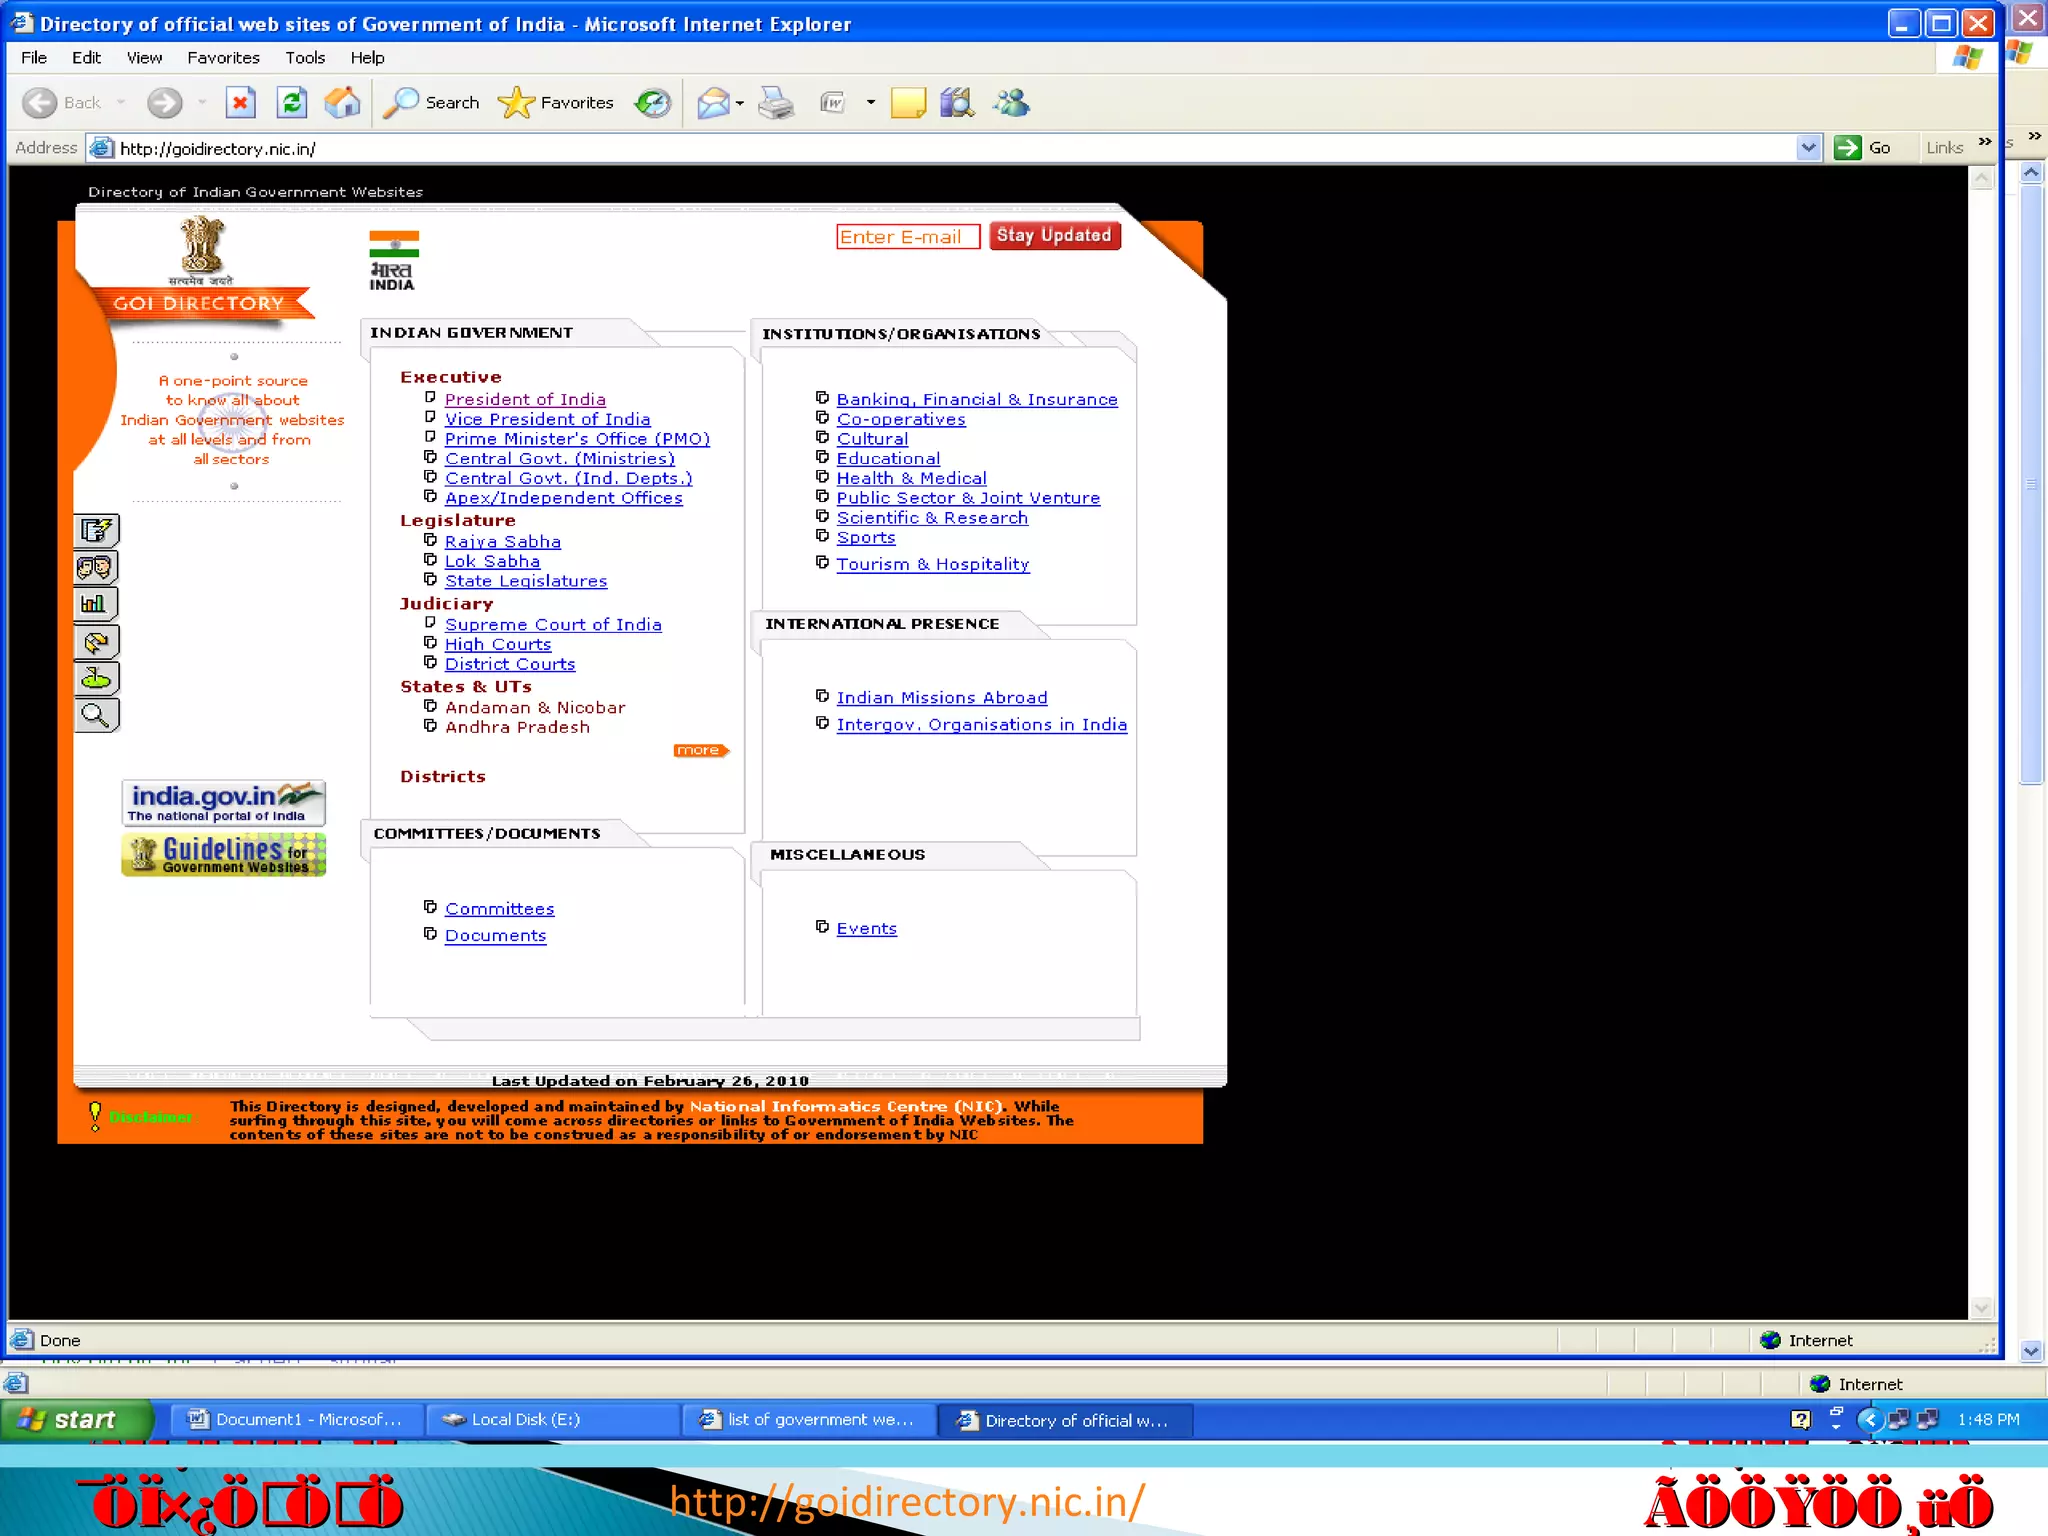Click the bar chart statistics sidebar icon
Image resolution: width=2048 pixels, height=1536 pixels.
[x=96, y=604]
